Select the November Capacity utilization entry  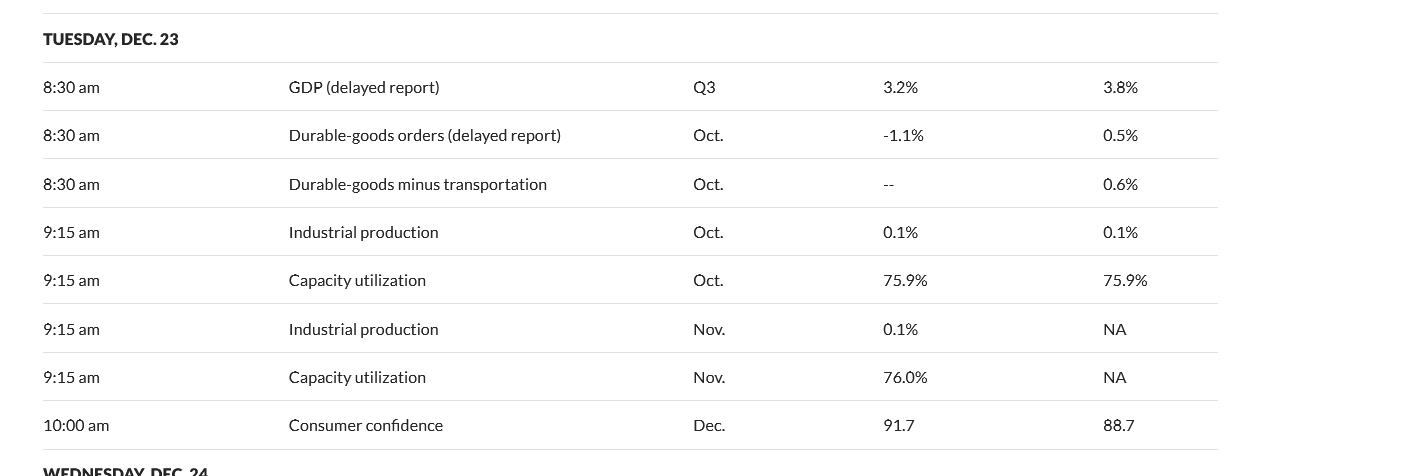click(357, 377)
